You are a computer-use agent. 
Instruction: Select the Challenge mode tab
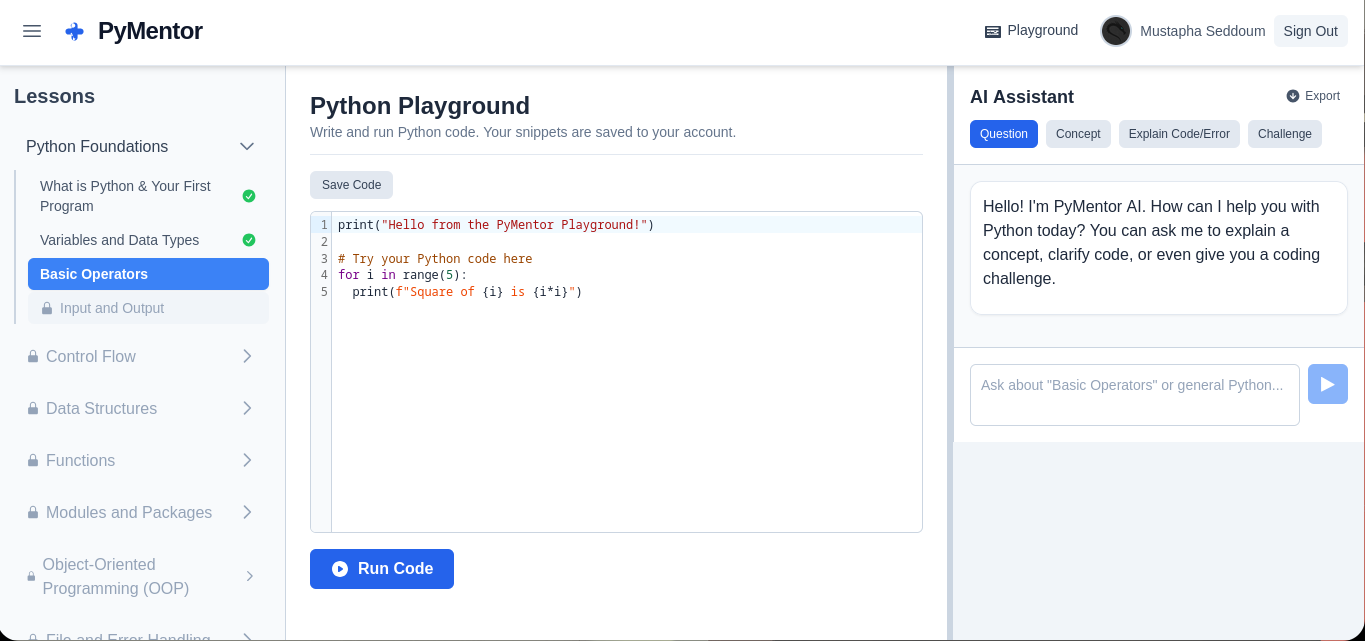pos(1284,134)
